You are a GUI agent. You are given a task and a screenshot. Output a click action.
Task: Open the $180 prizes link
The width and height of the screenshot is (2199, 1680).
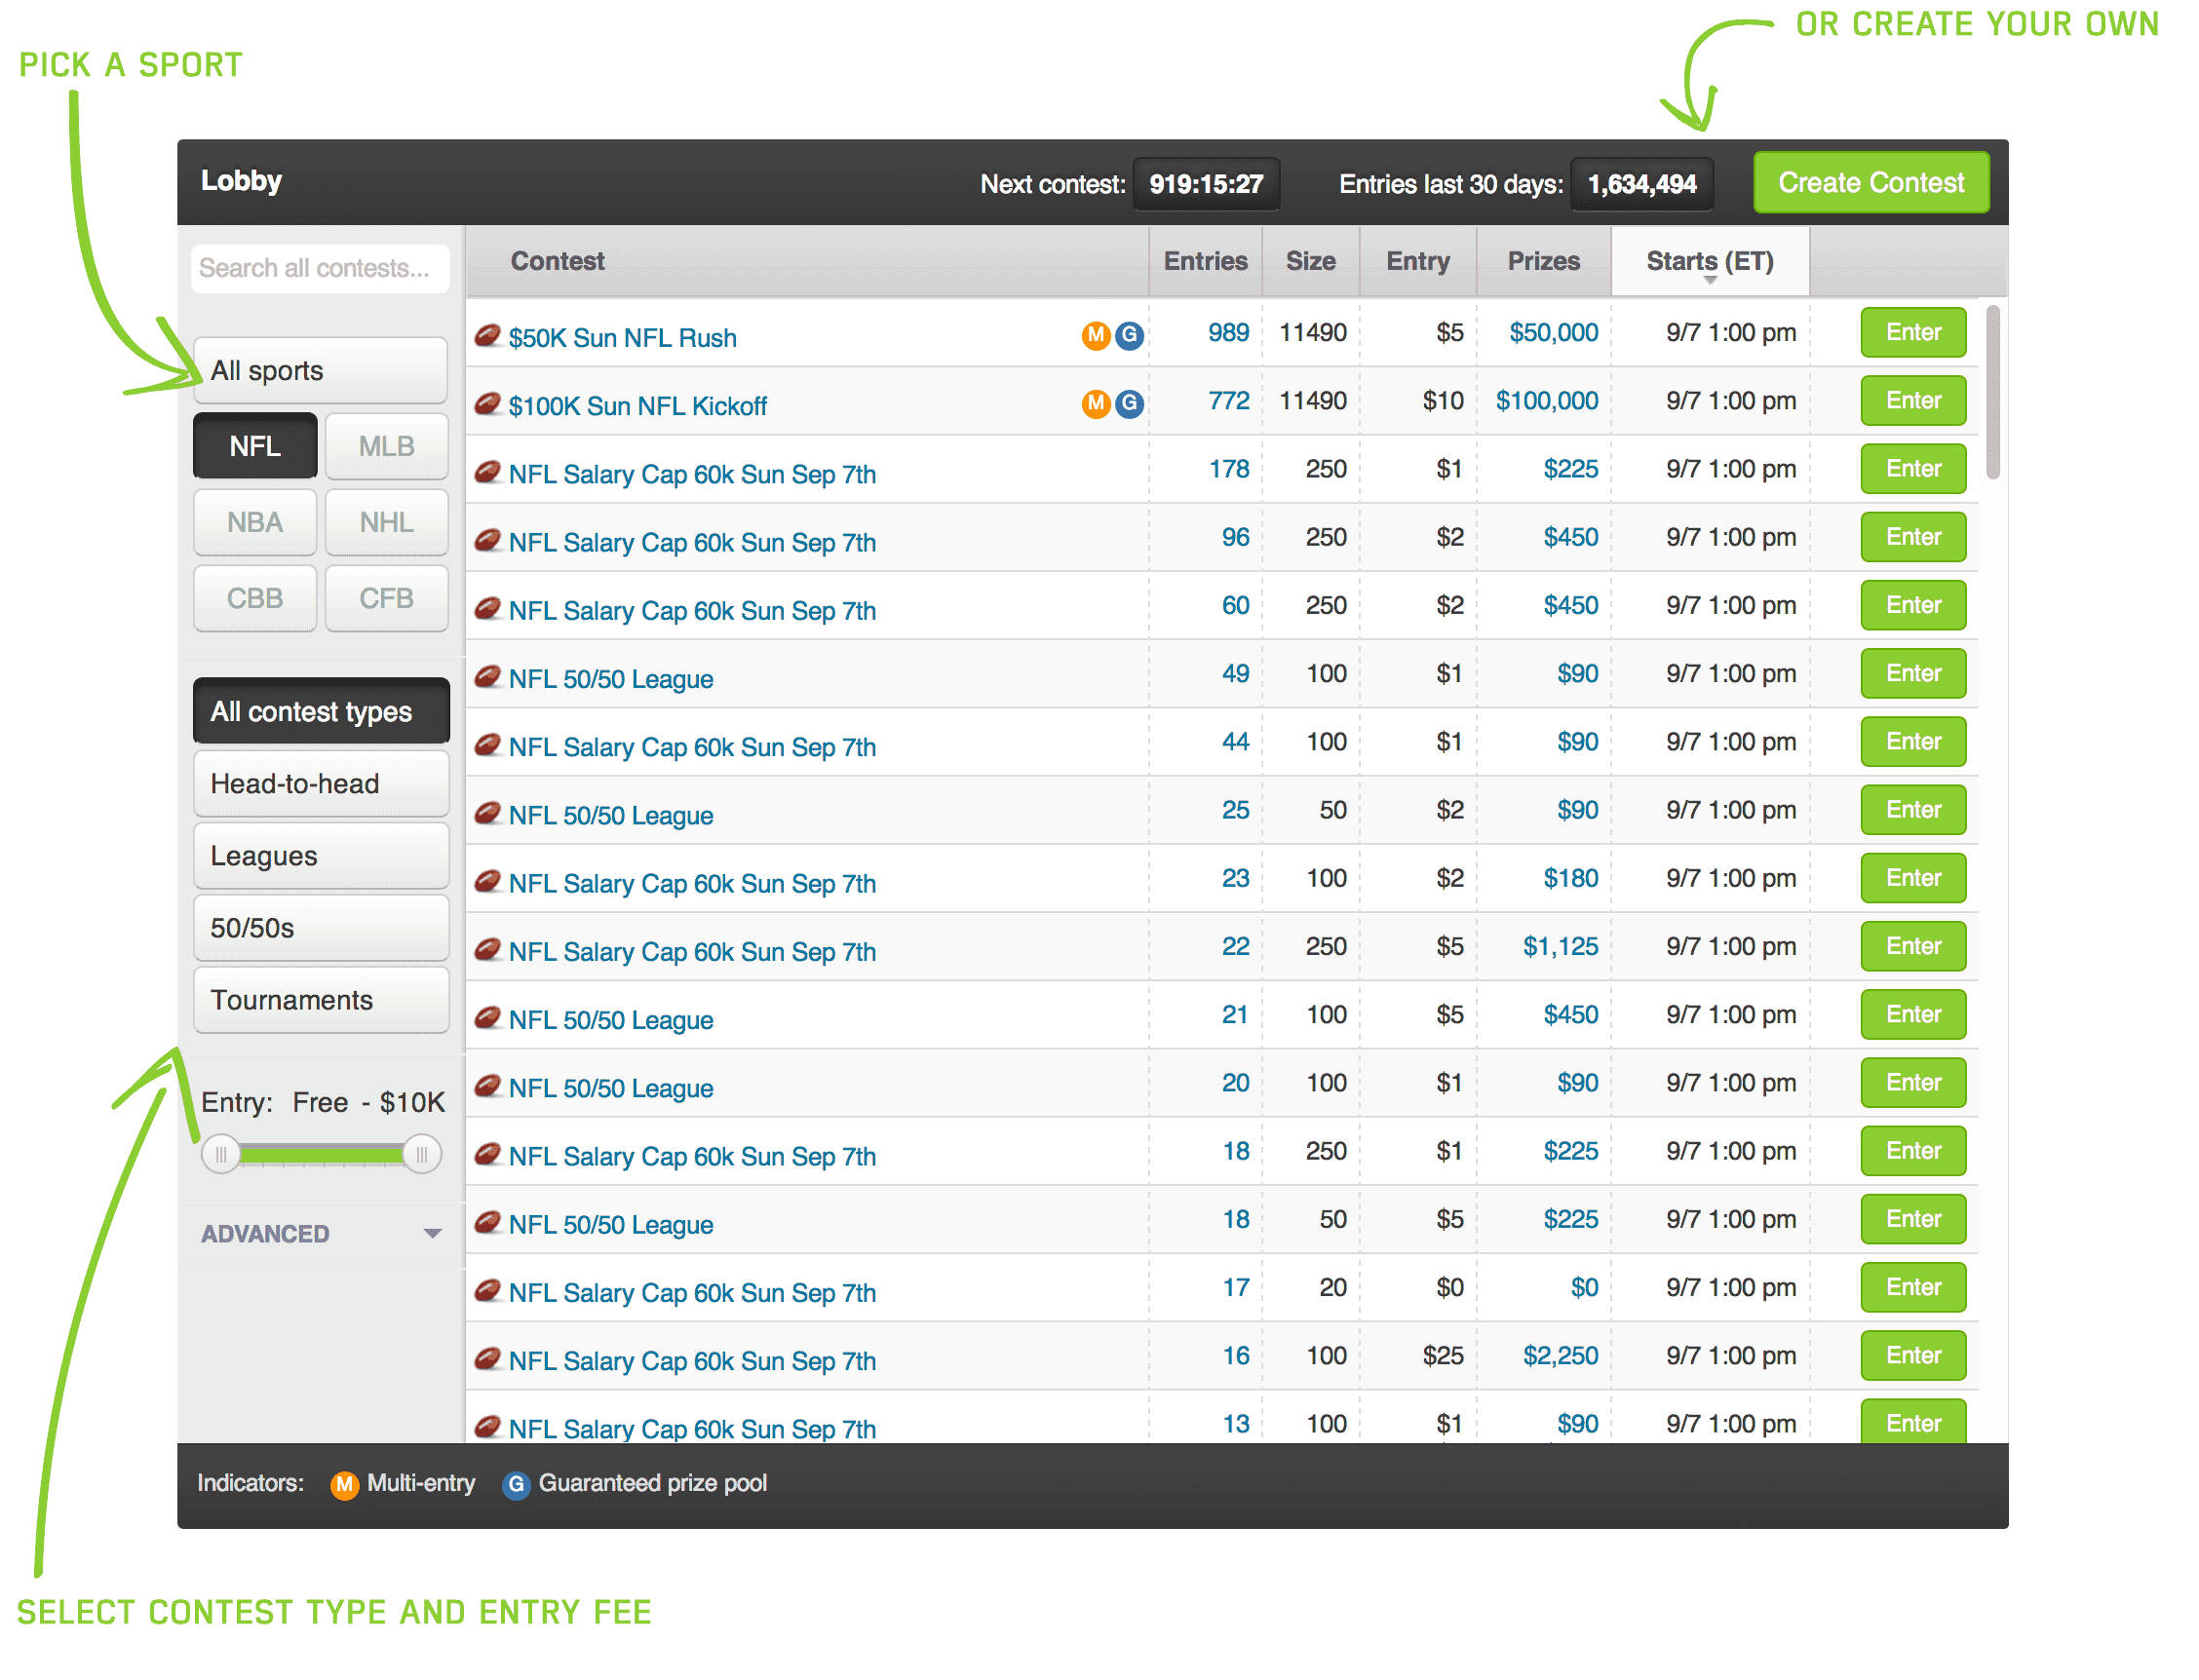[1570, 878]
